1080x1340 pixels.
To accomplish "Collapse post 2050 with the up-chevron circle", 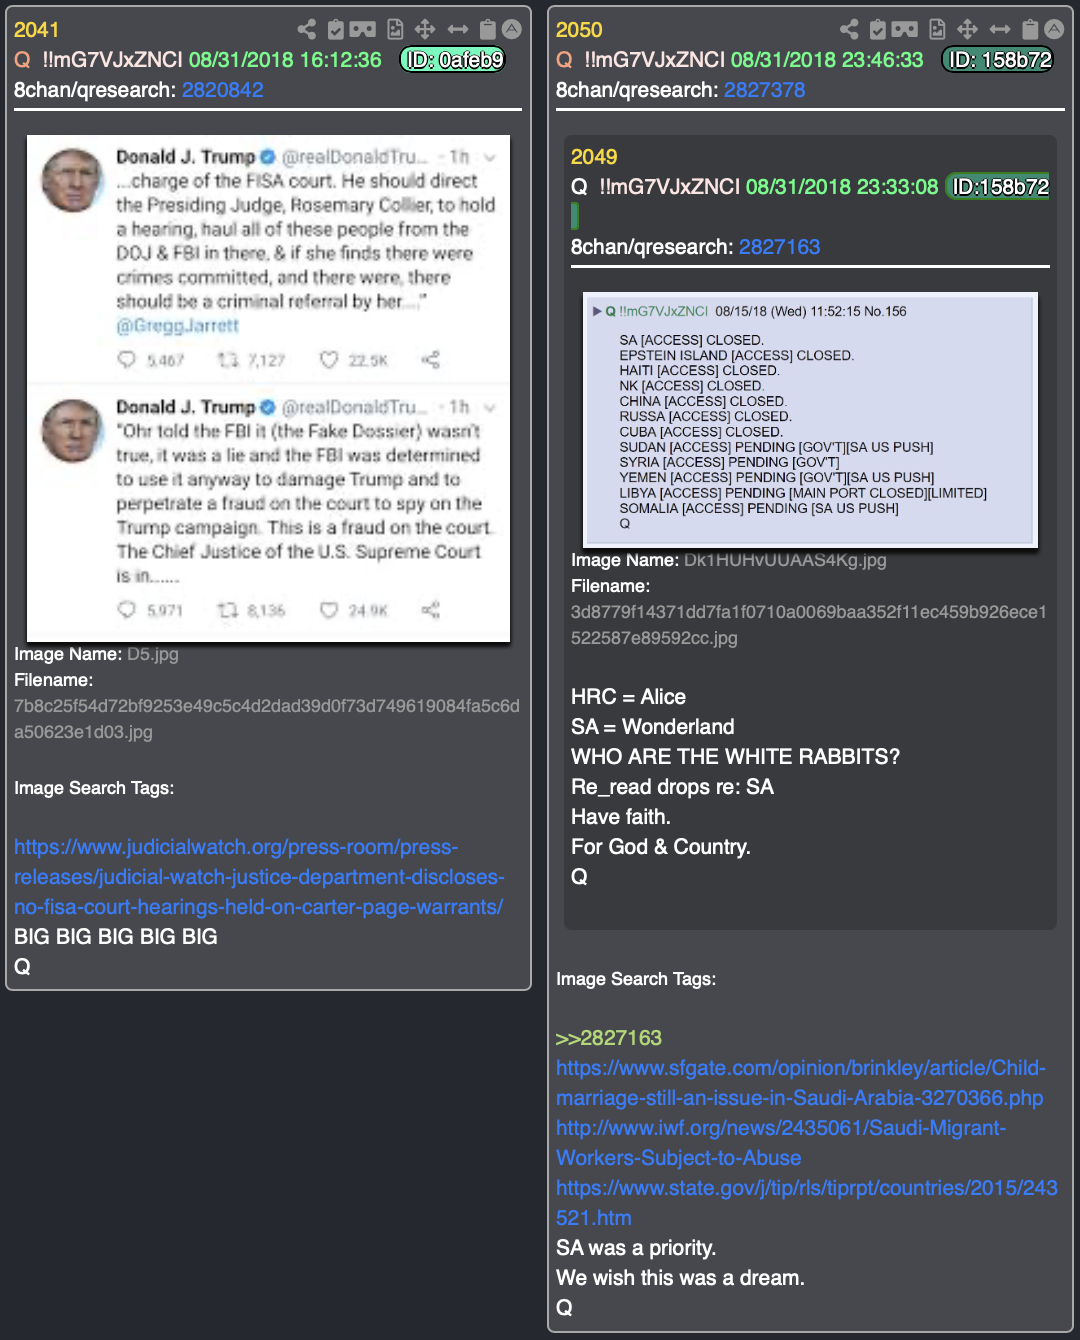I will pyautogui.click(x=1054, y=29).
